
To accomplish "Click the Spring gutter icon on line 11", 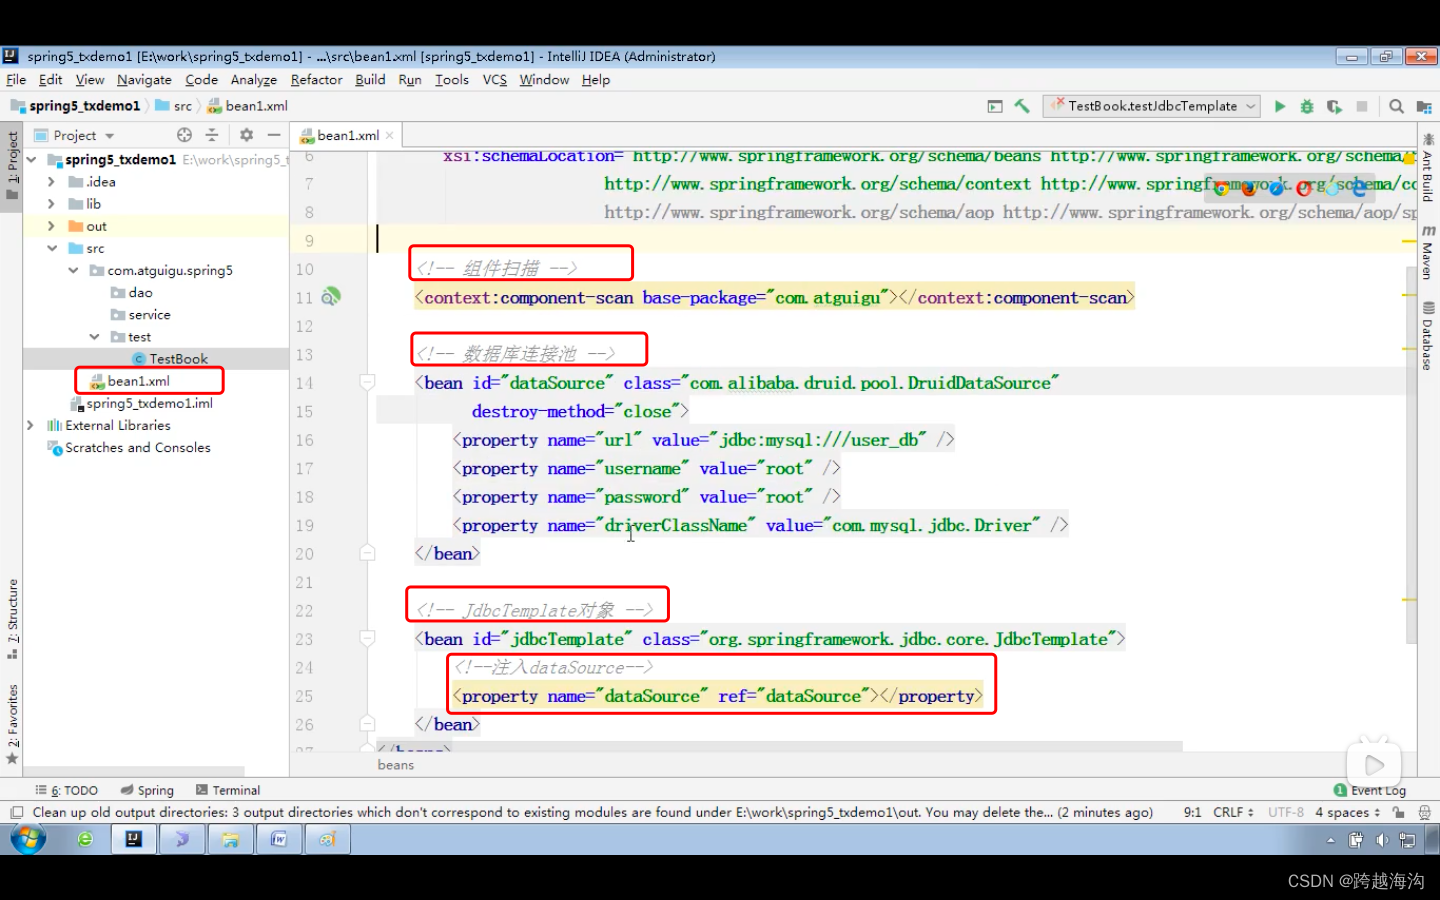I will point(331,297).
